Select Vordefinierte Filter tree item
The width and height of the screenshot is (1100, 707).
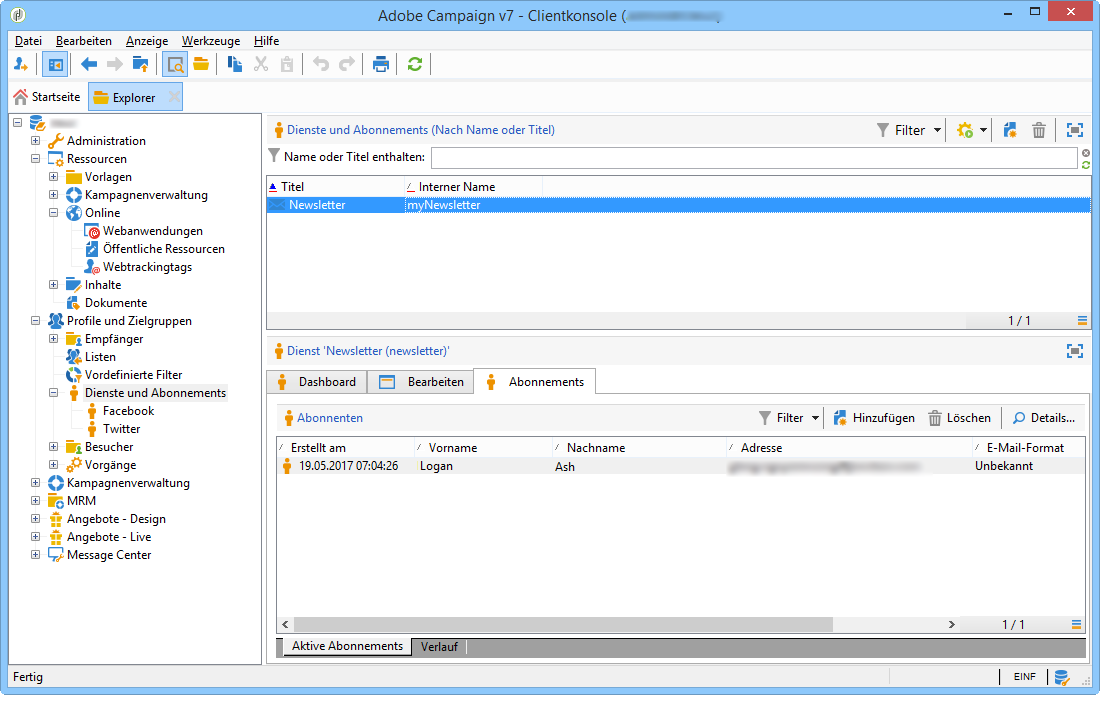click(133, 375)
